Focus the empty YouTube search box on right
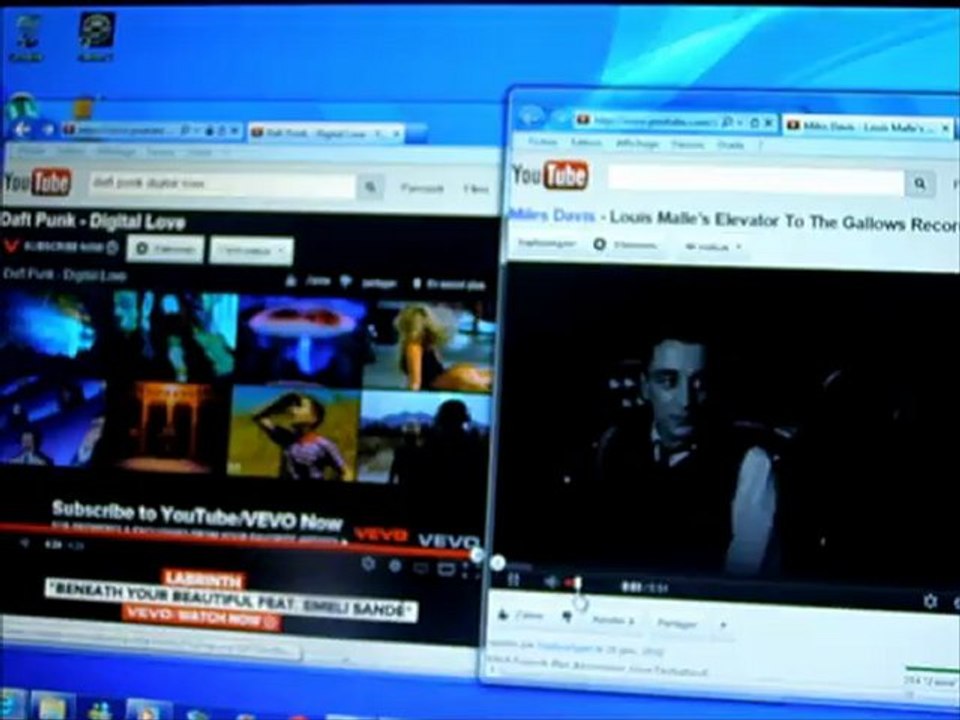The height and width of the screenshot is (720, 960). coord(757,181)
